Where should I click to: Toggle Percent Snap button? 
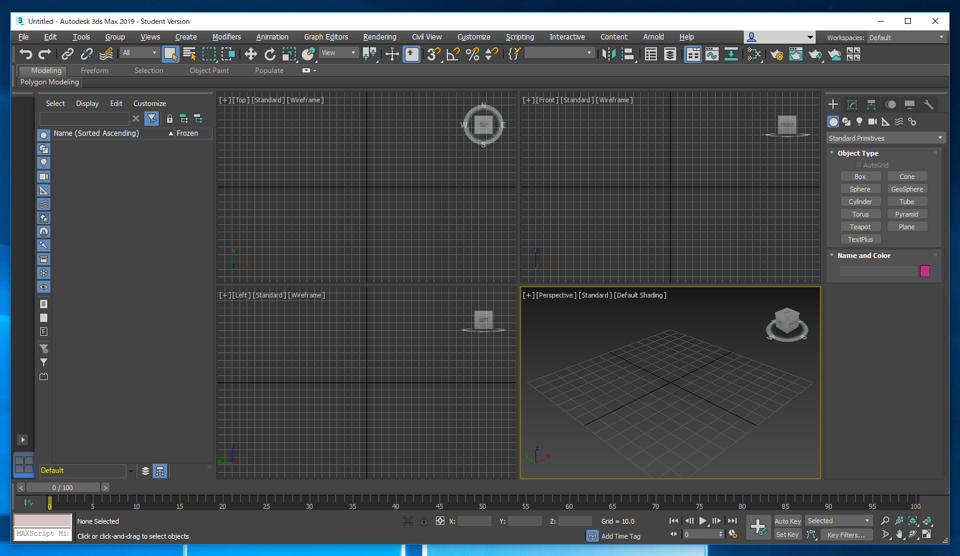point(472,54)
